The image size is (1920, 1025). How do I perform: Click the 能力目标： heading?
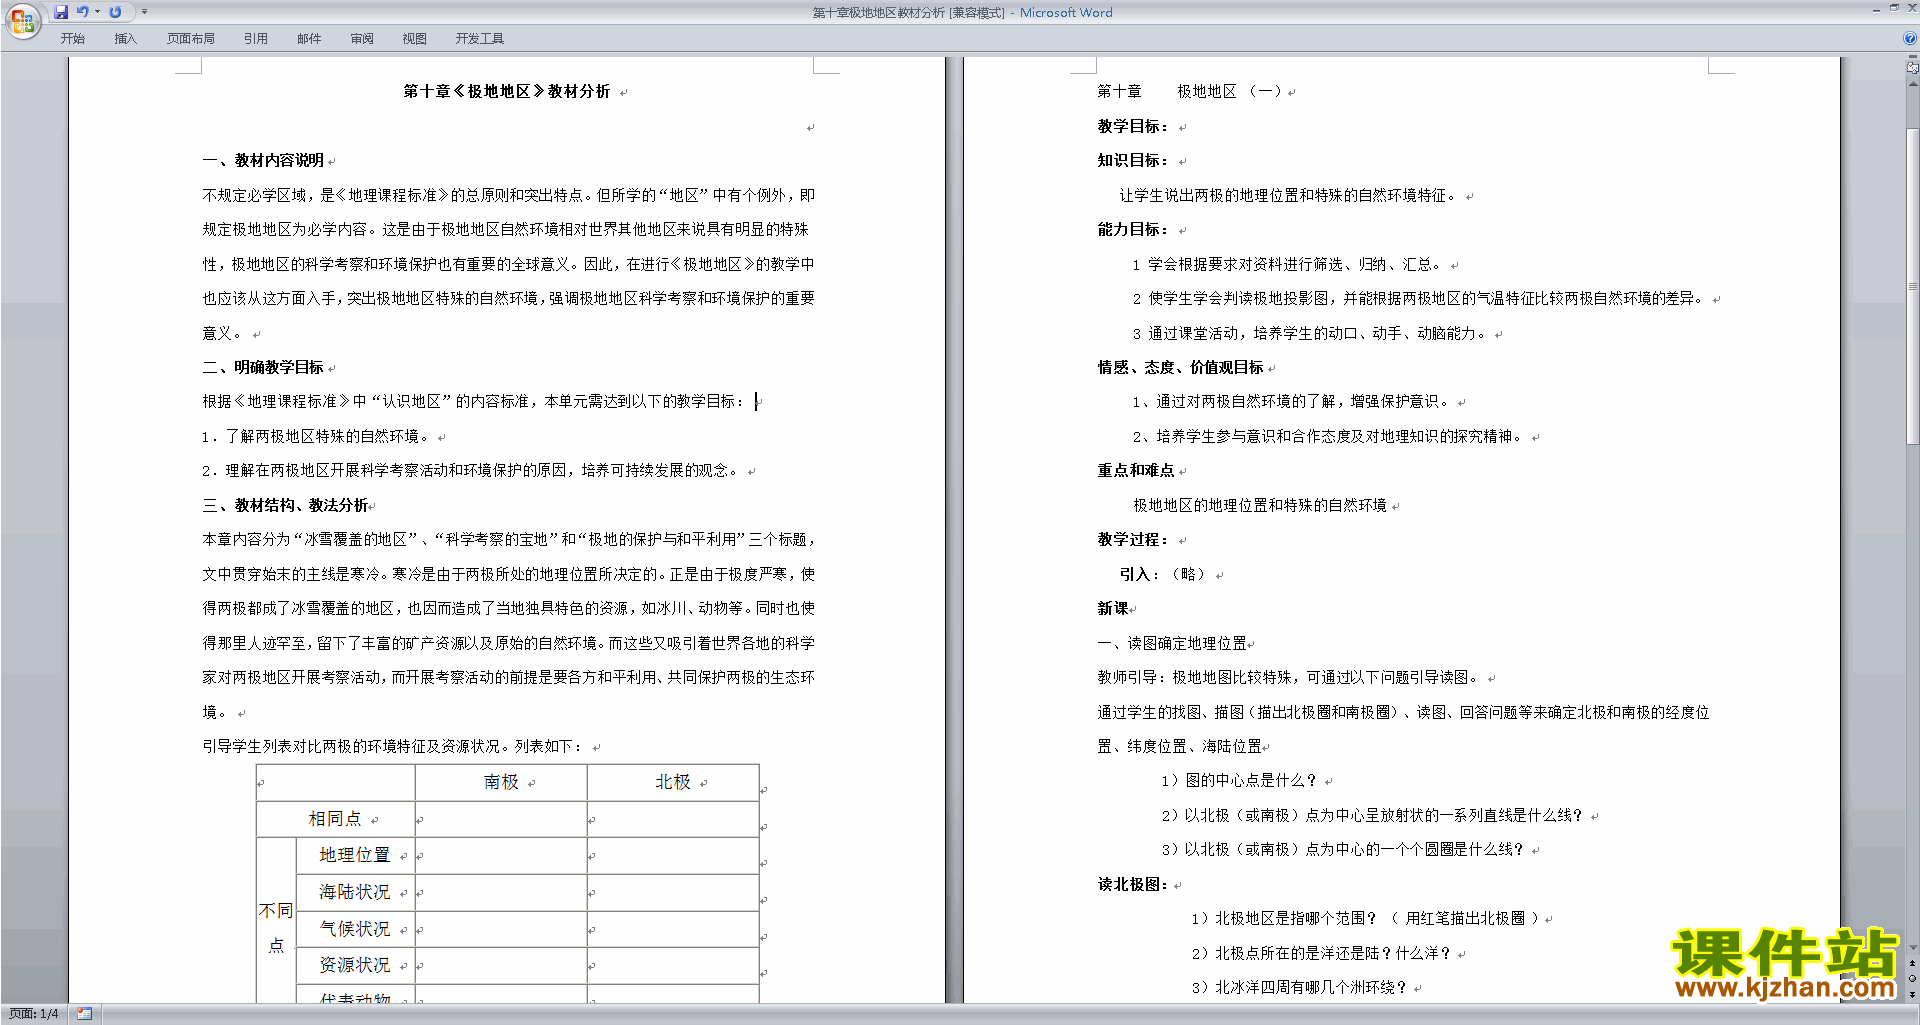[x=1134, y=229]
